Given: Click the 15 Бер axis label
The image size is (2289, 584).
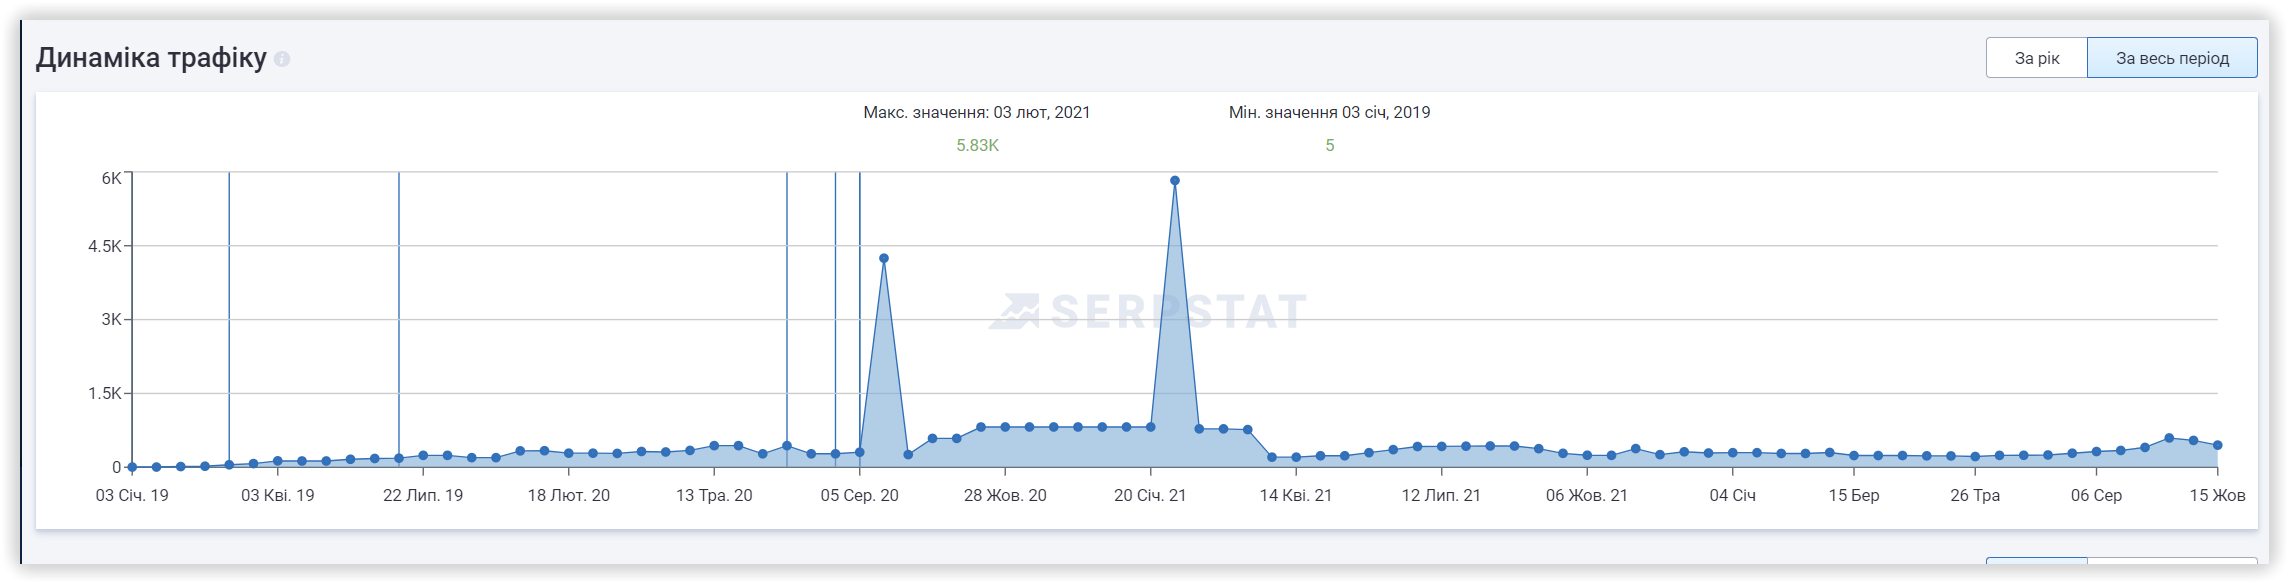Looking at the screenshot, I should click(x=1854, y=495).
